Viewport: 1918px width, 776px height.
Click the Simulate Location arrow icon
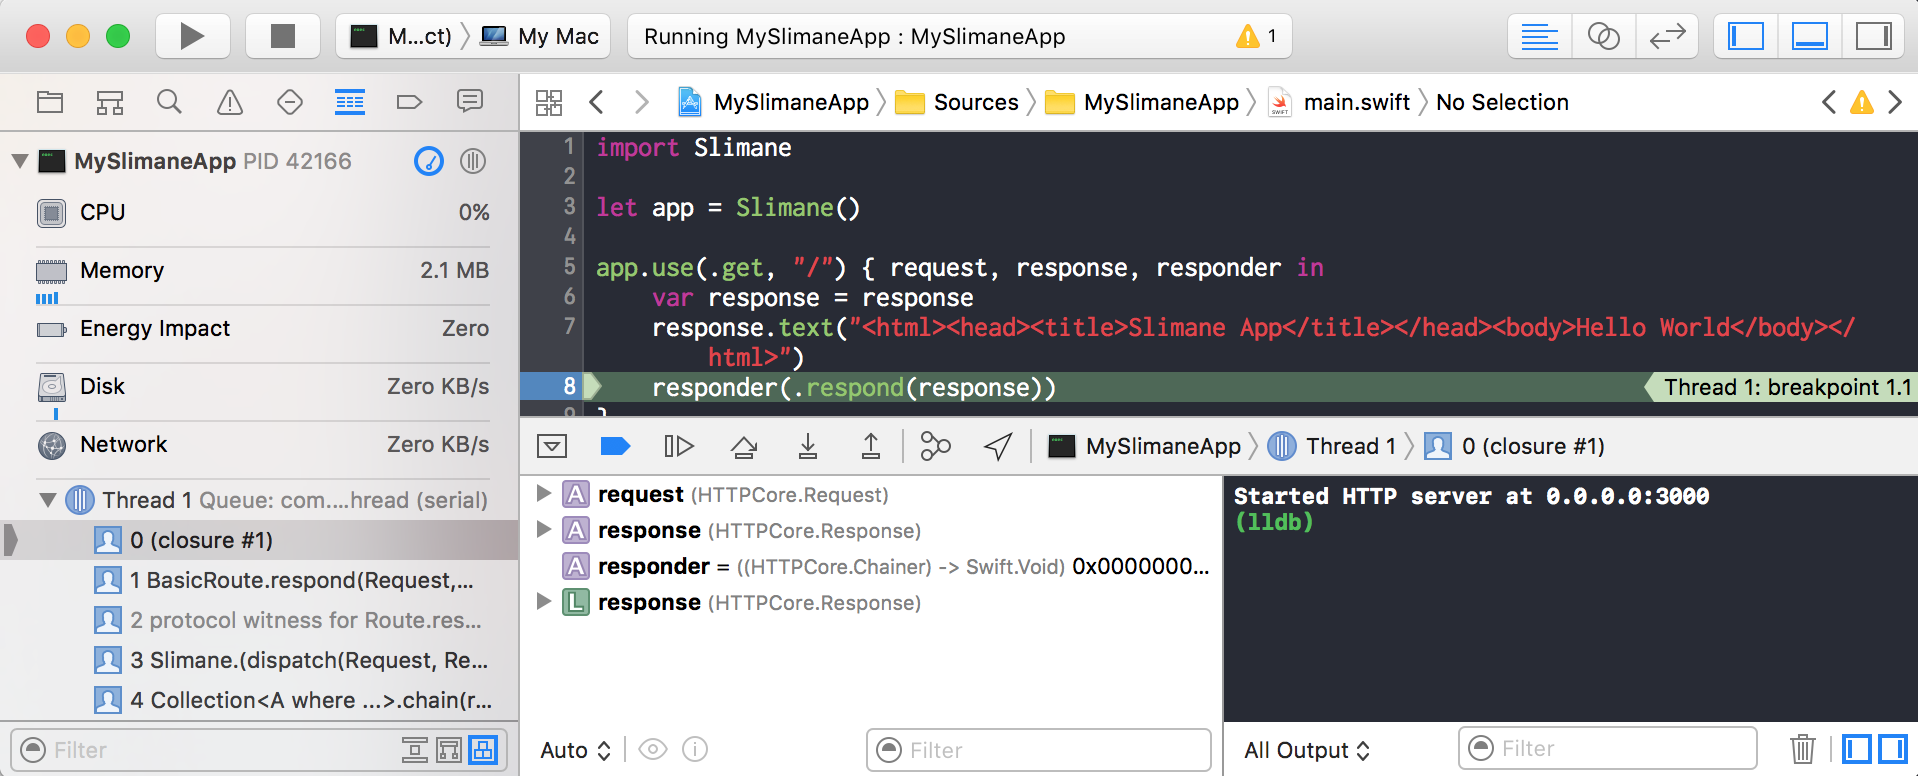998,446
